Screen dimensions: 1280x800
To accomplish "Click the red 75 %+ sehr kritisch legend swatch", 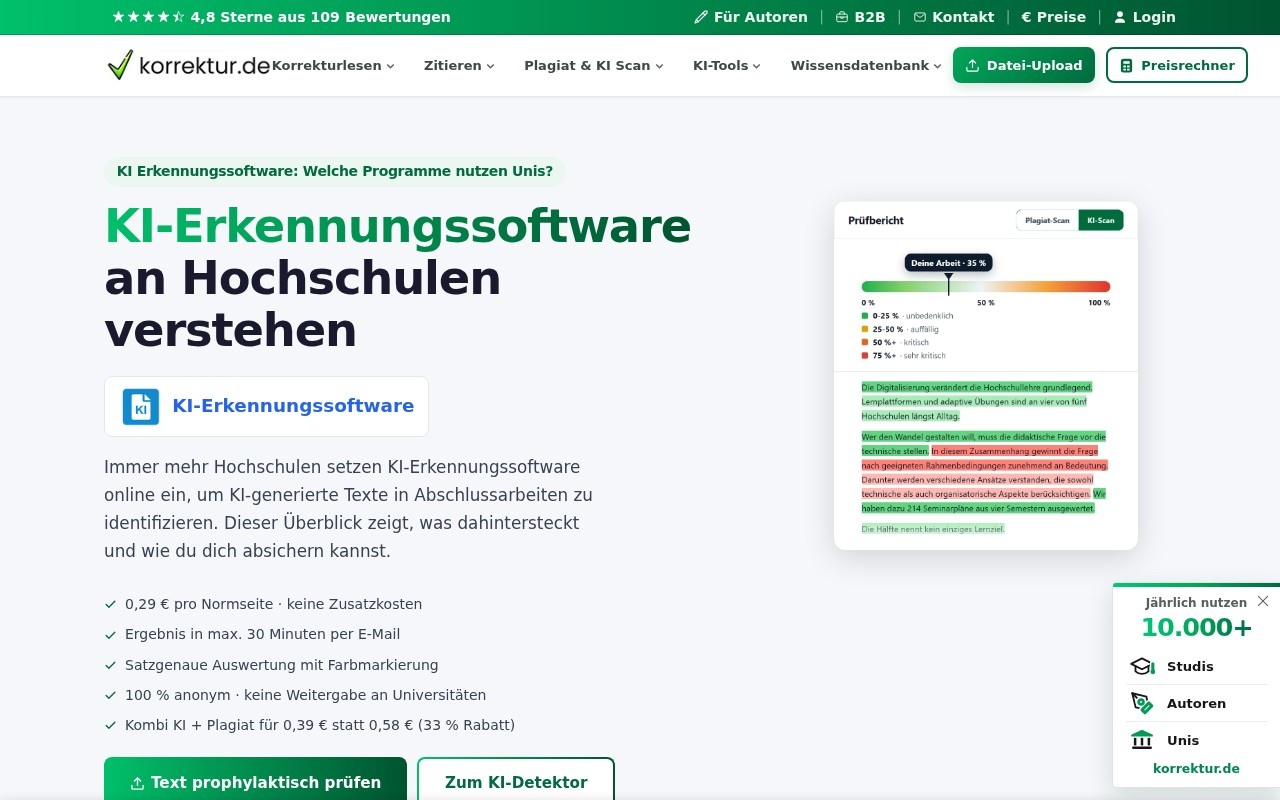I will [x=865, y=355].
